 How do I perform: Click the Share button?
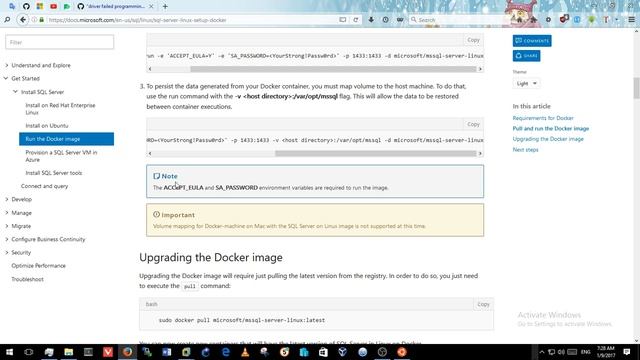(x=527, y=56)
